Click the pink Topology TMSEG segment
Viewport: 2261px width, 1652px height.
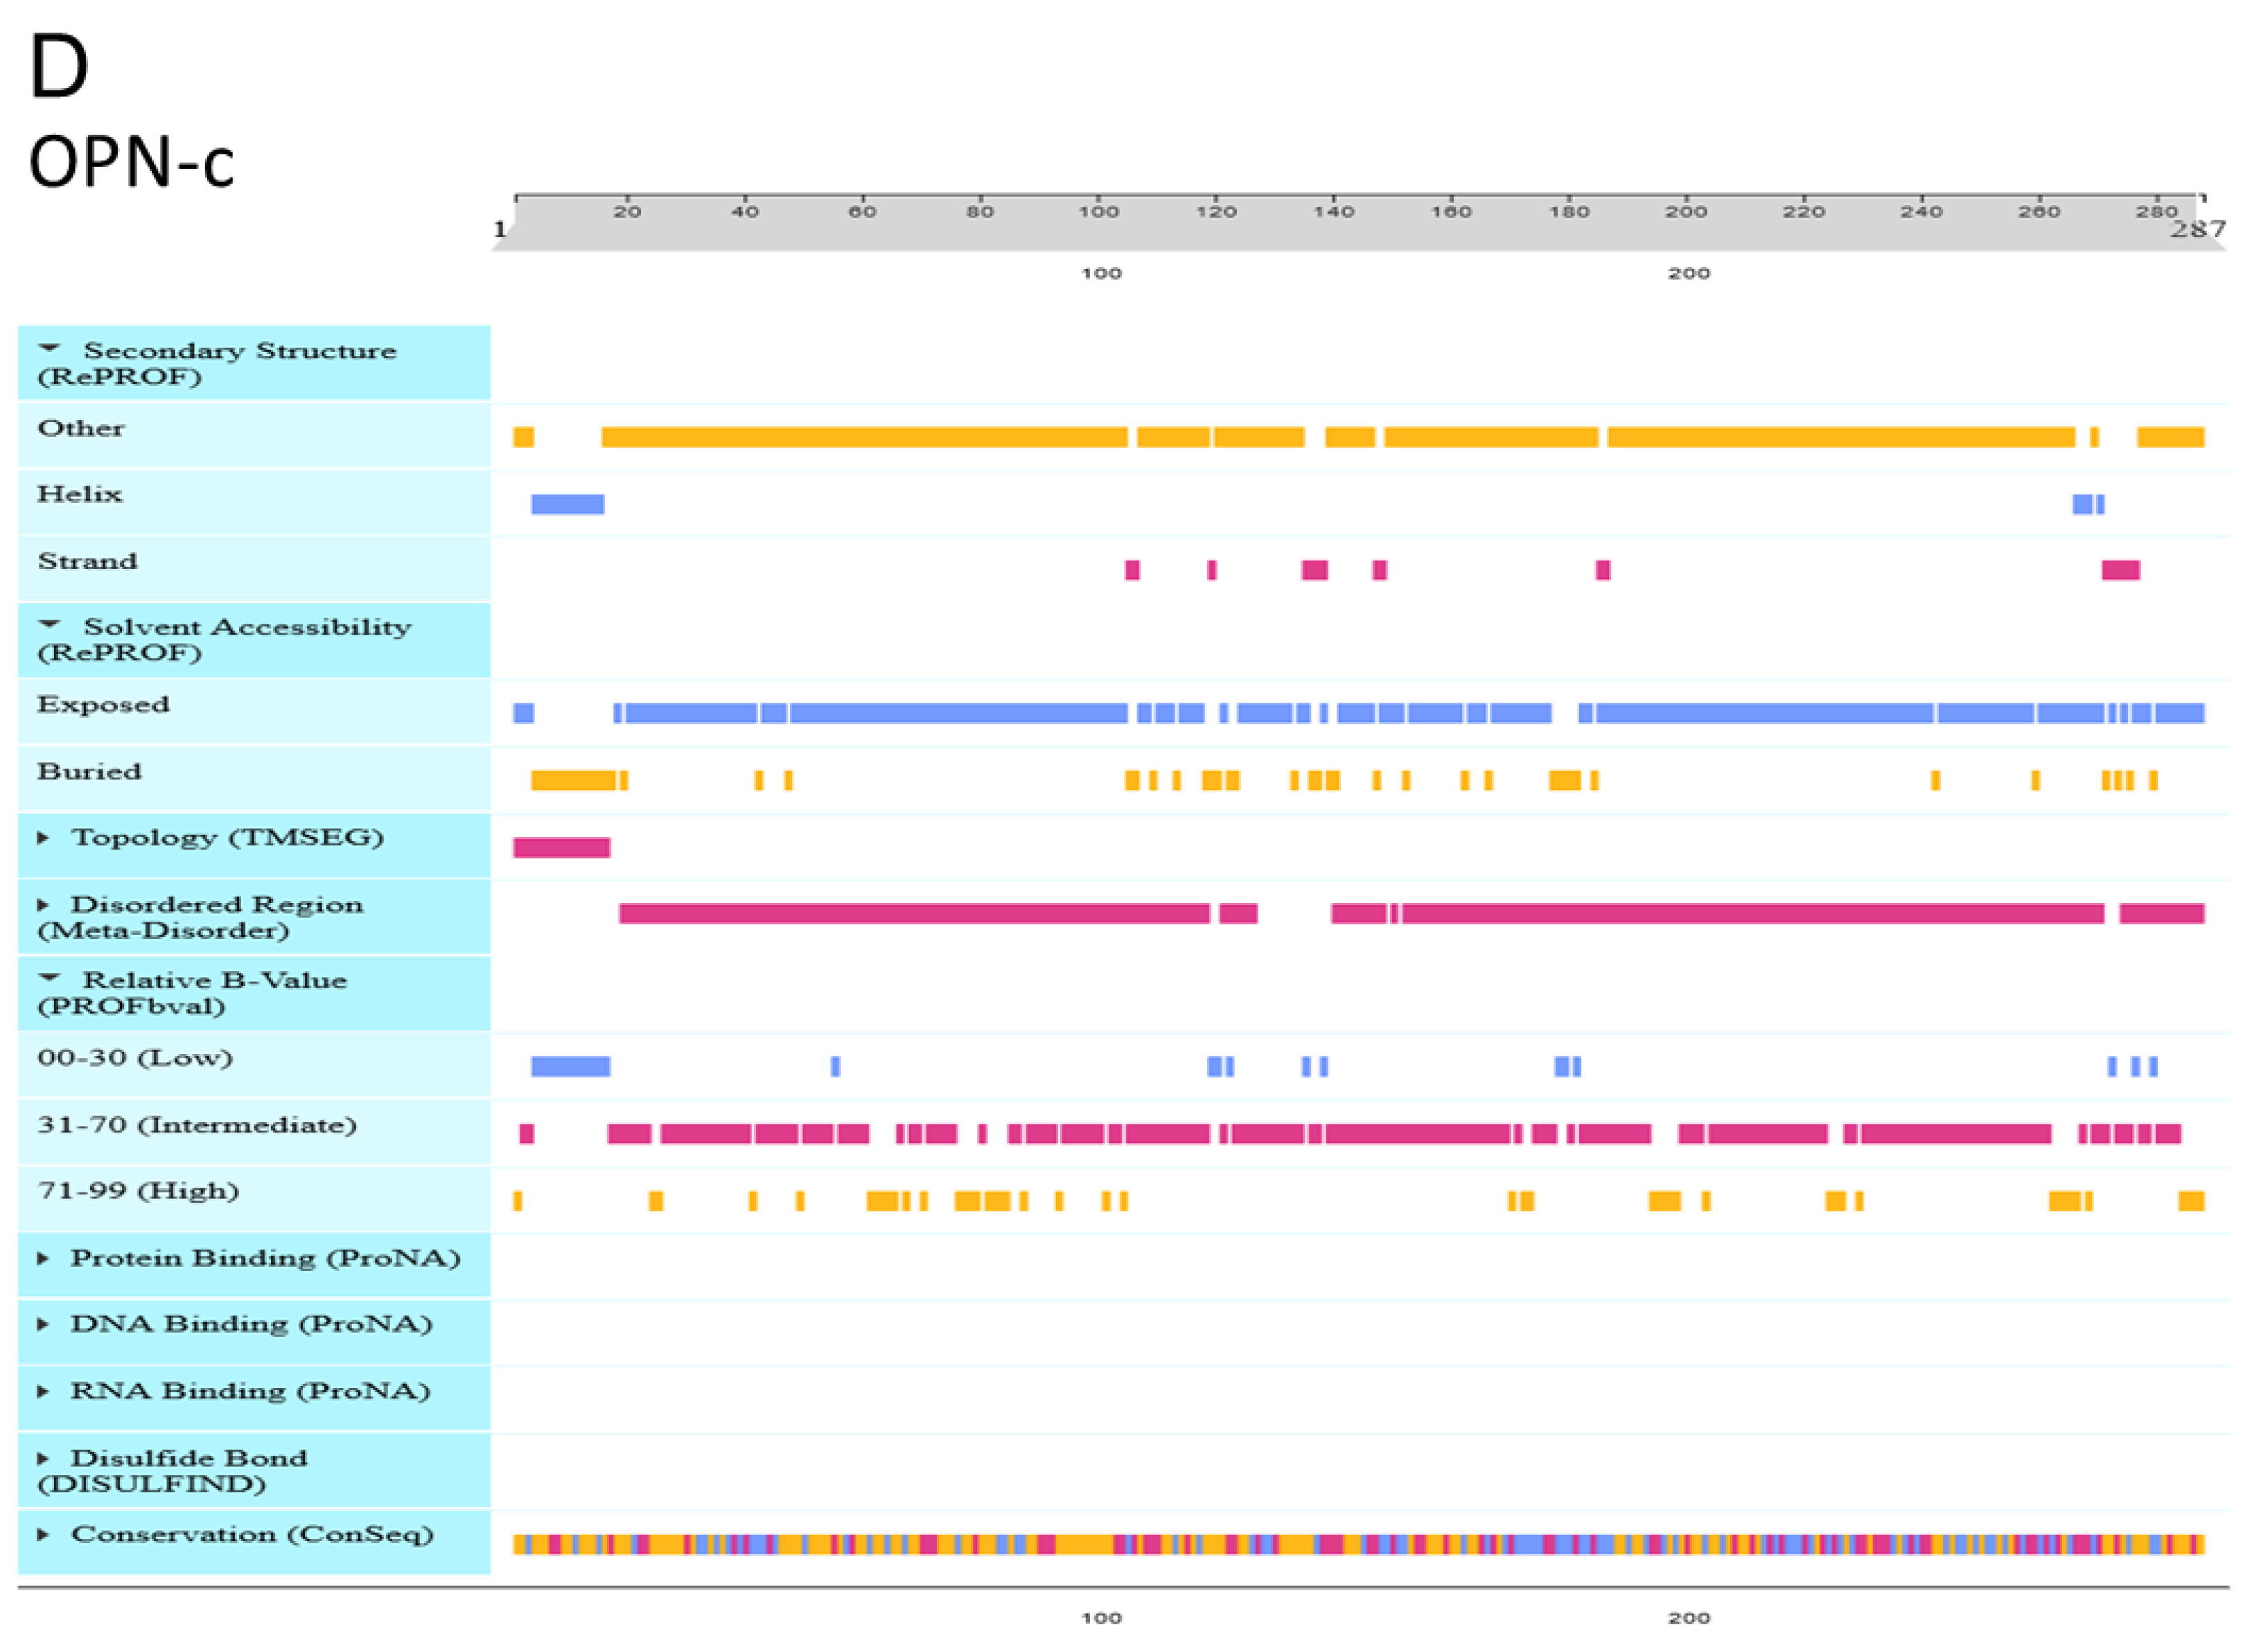(x=561, y=848)
